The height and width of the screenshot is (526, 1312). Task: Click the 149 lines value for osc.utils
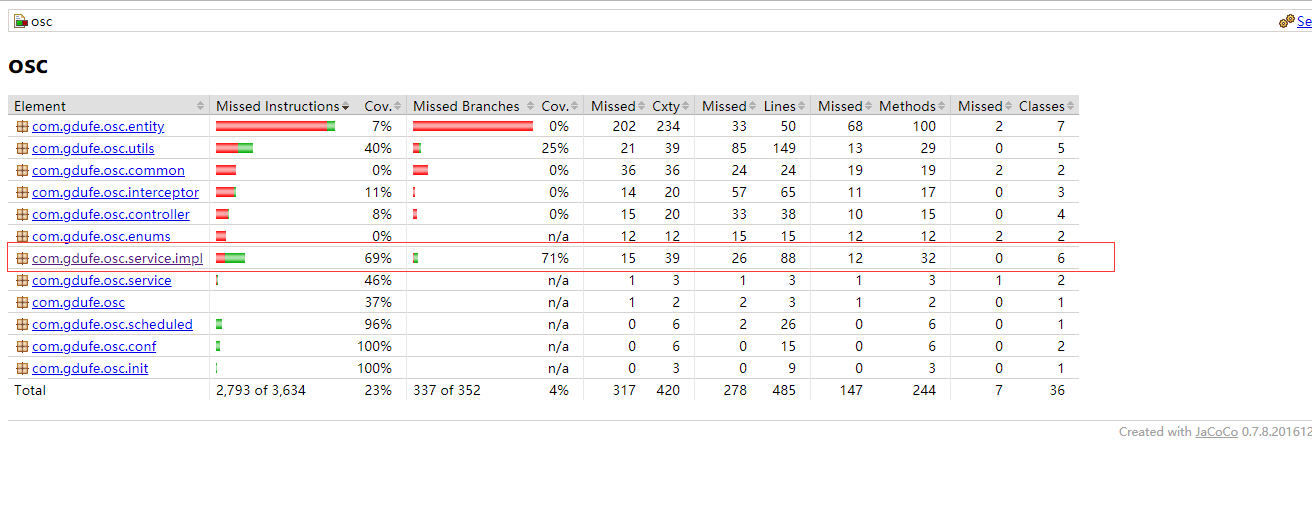coord(783,149)
